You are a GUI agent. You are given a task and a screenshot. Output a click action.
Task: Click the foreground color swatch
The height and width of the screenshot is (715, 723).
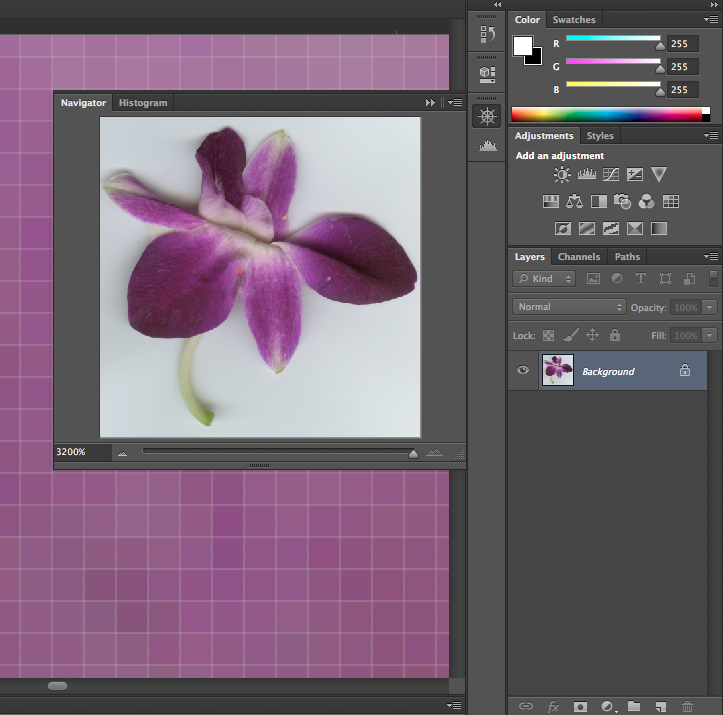coord(523,46)
